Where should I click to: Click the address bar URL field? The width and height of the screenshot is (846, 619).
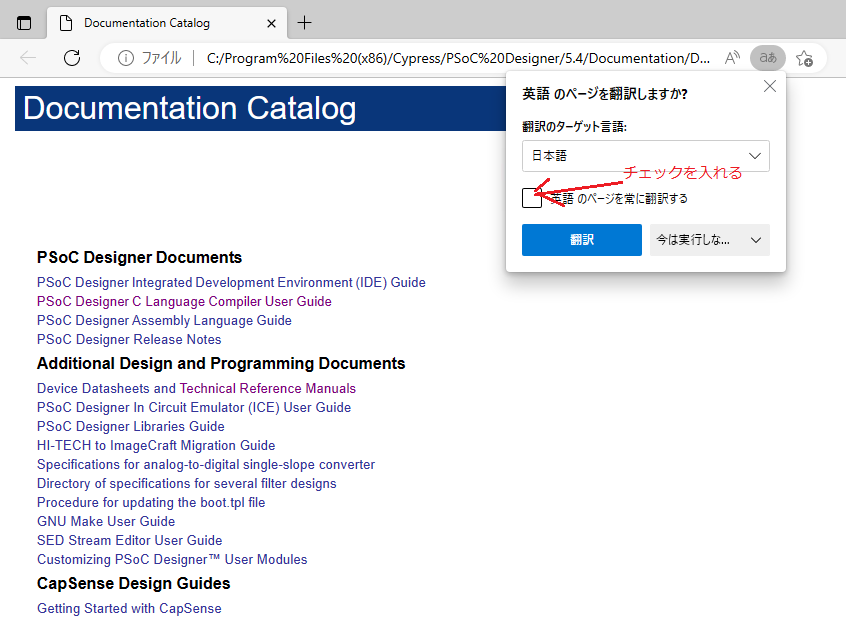[x=458, y=58]
